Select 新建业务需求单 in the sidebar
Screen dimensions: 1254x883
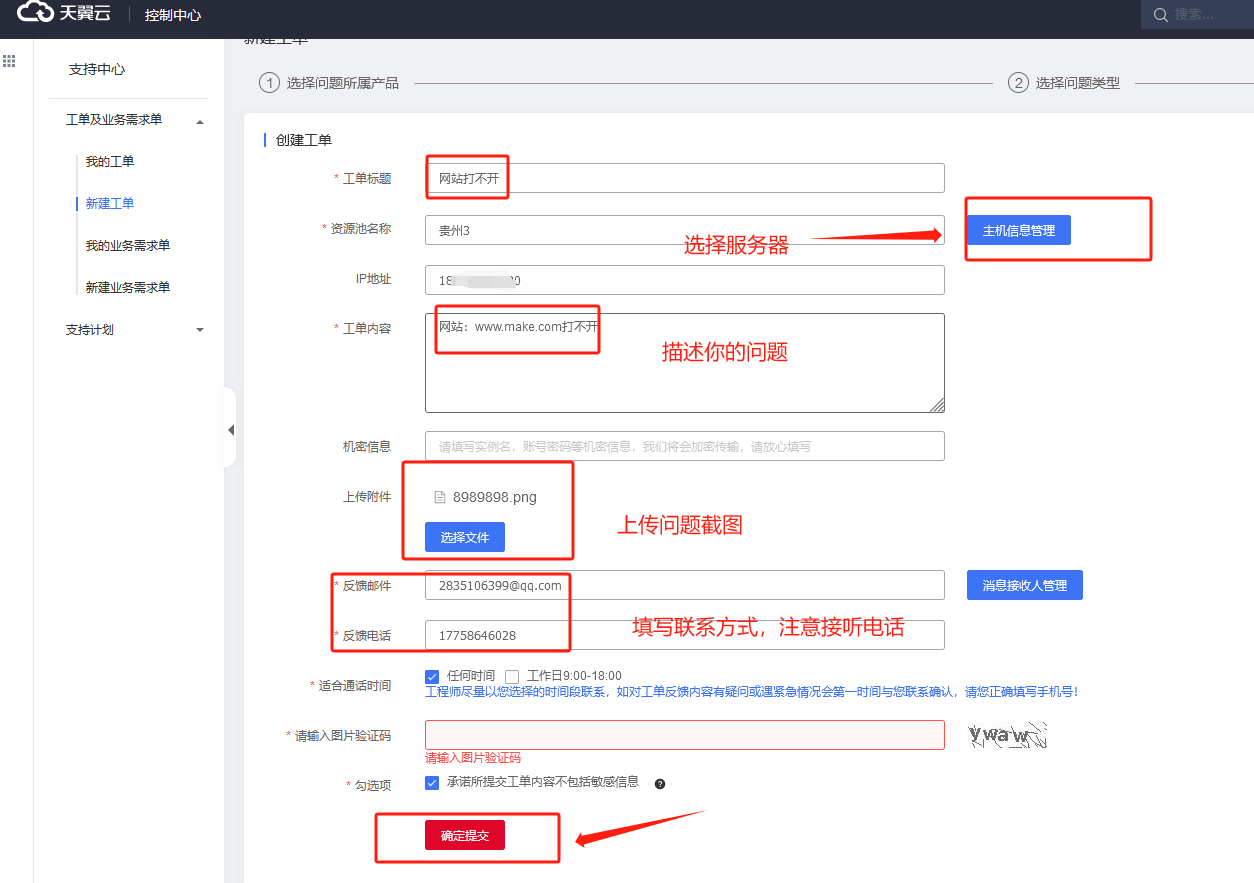pos(128,288)
